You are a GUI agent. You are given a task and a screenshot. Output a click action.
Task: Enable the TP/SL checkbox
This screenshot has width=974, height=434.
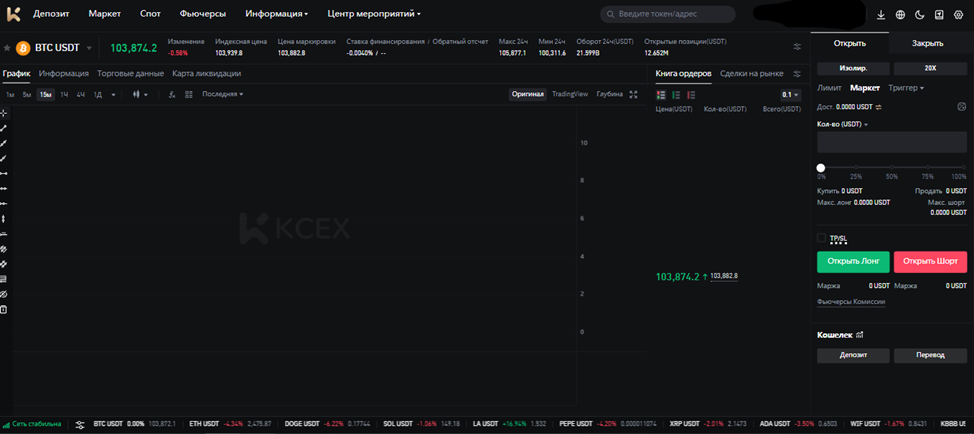point(821,238)
